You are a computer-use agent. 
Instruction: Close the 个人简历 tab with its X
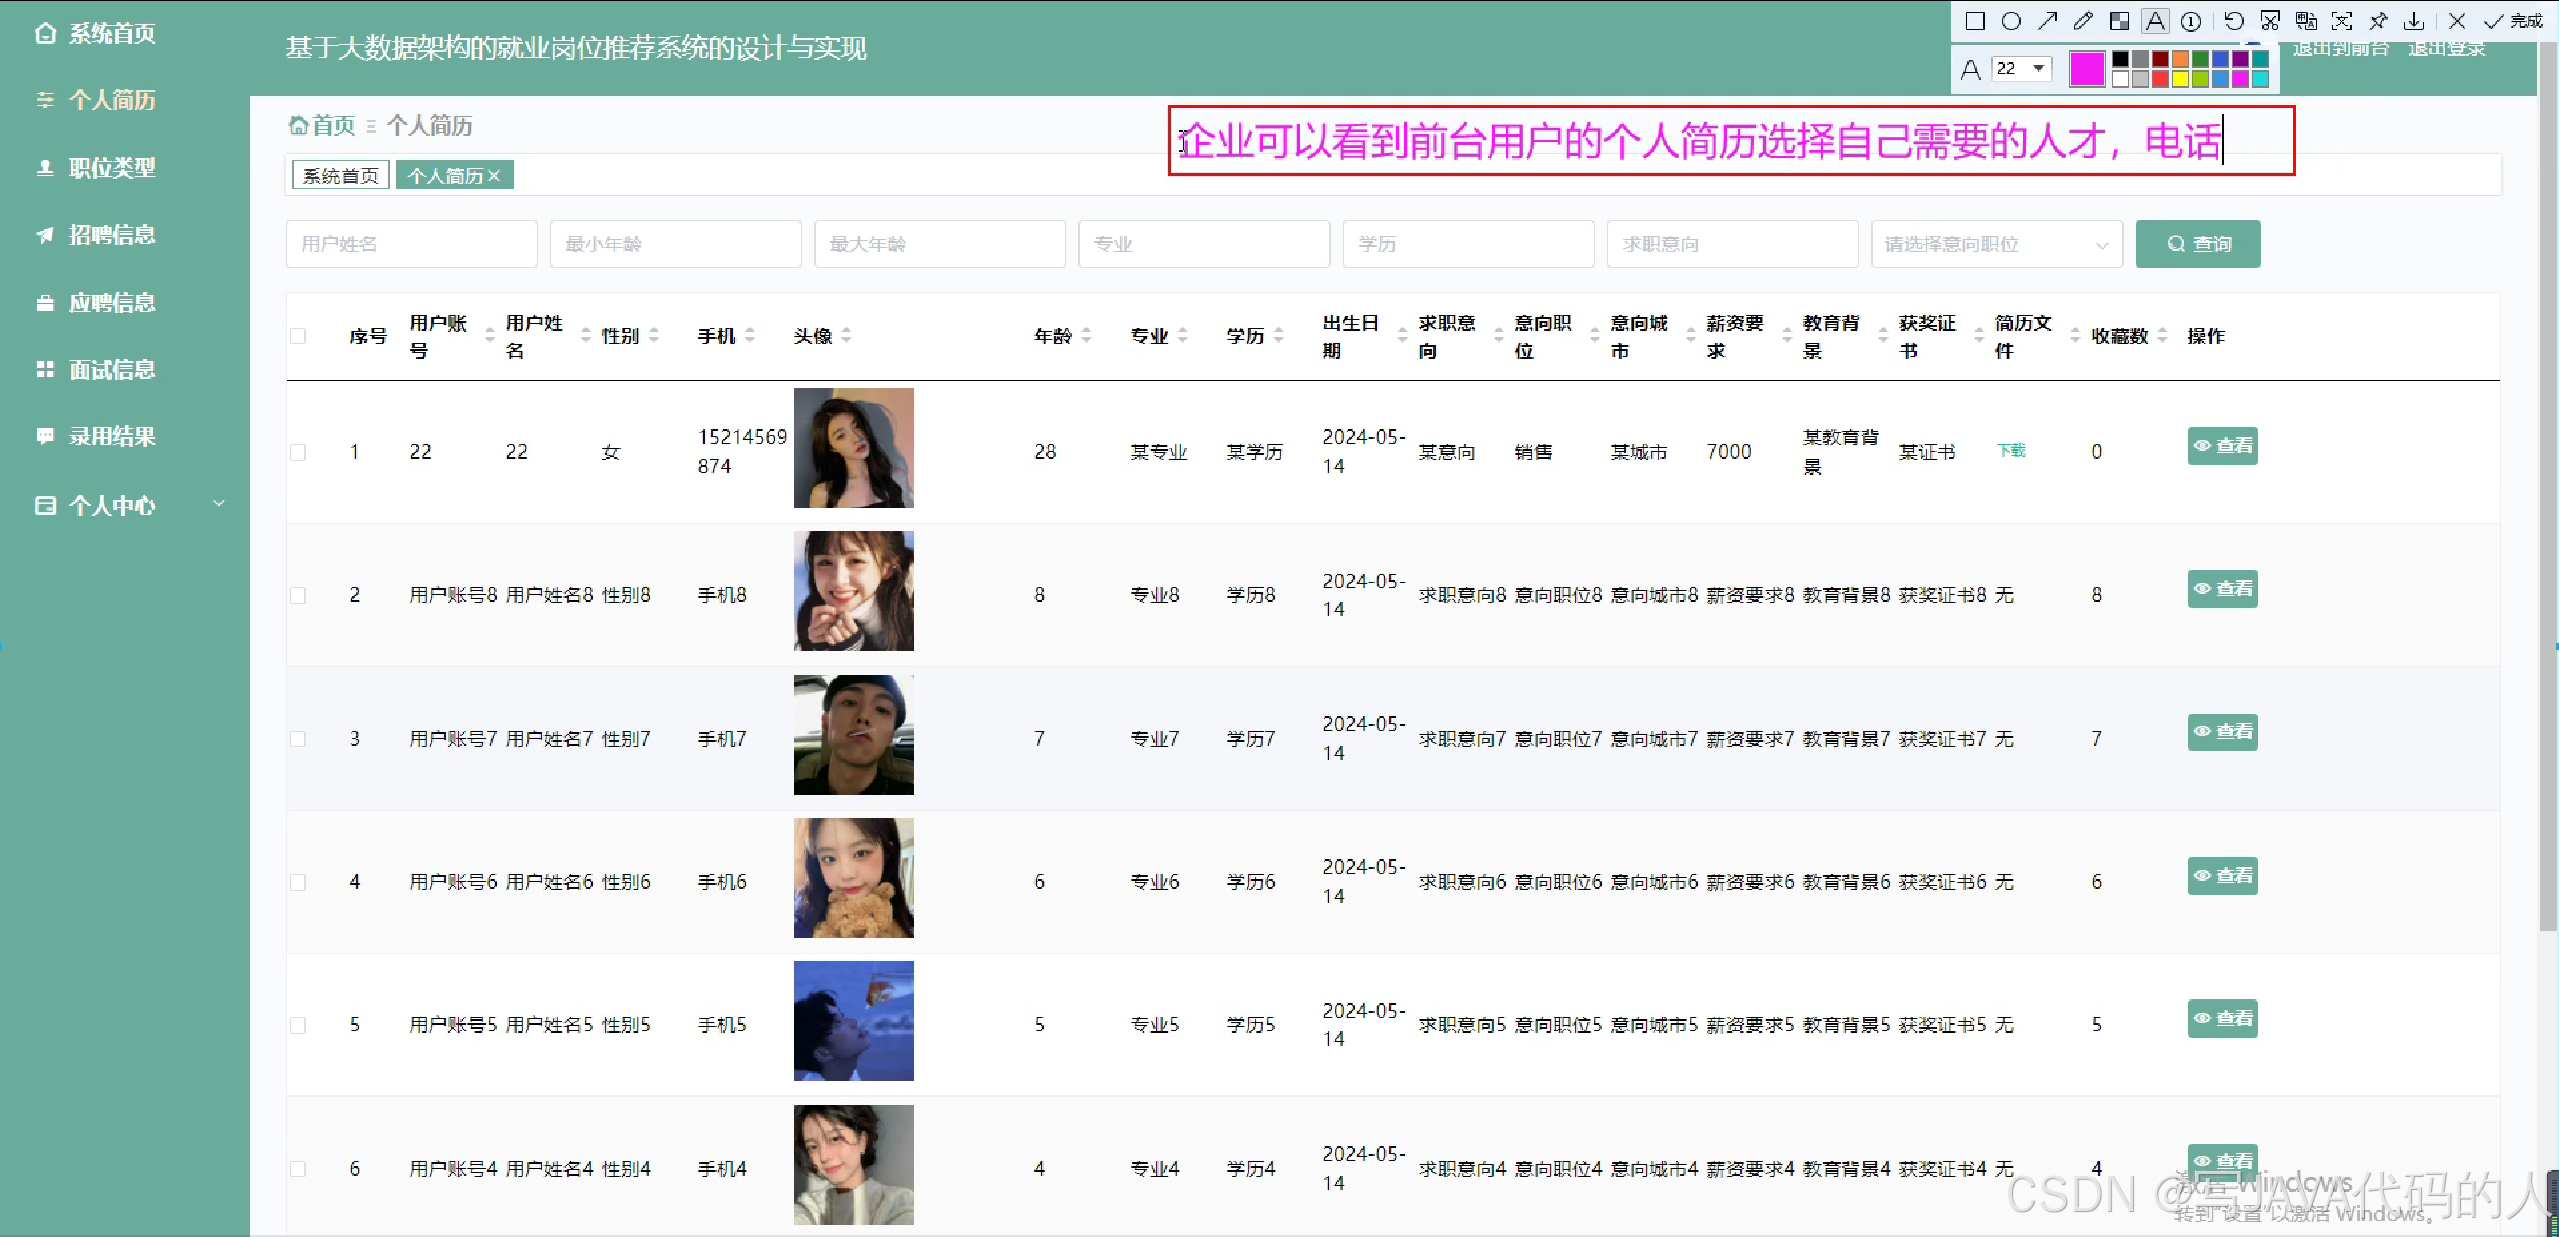(494, 176)
